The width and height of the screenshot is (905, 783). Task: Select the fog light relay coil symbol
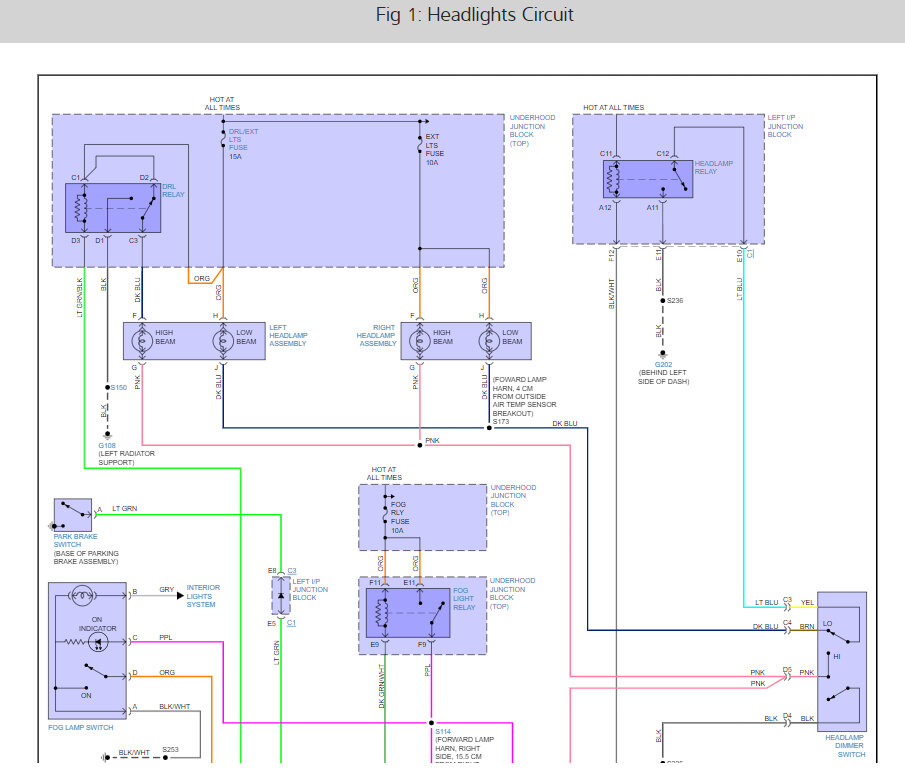[x=382, y=612]
